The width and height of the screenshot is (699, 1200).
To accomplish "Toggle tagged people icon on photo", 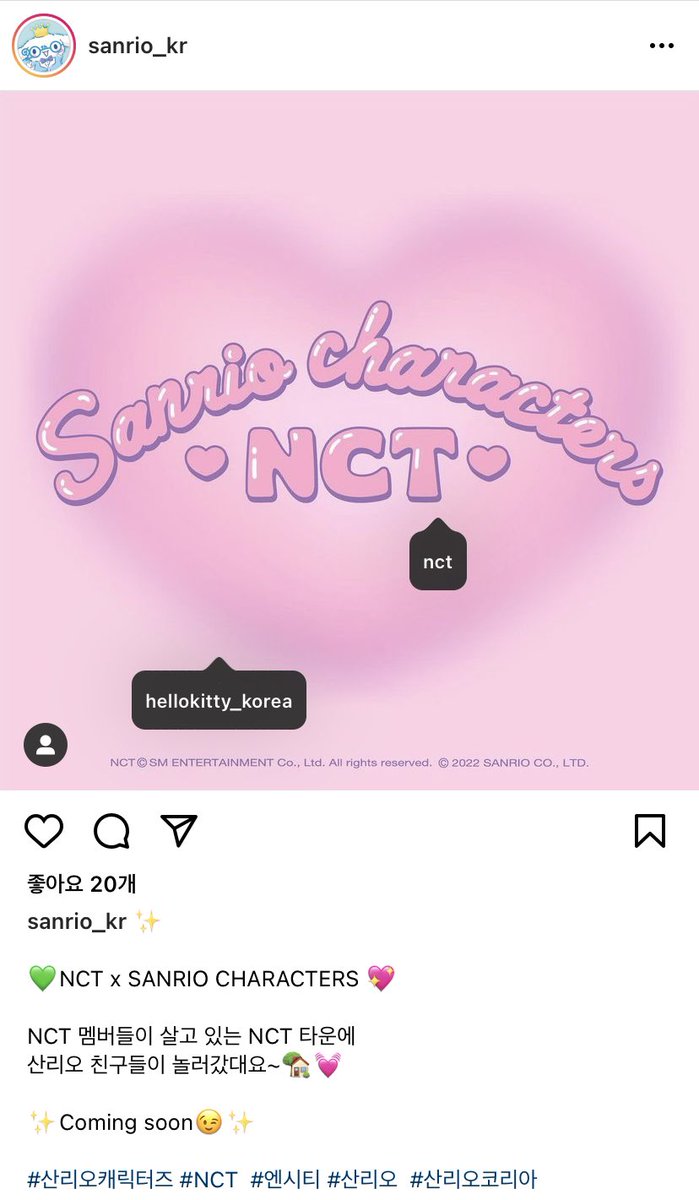I will [x=45, y=744].
